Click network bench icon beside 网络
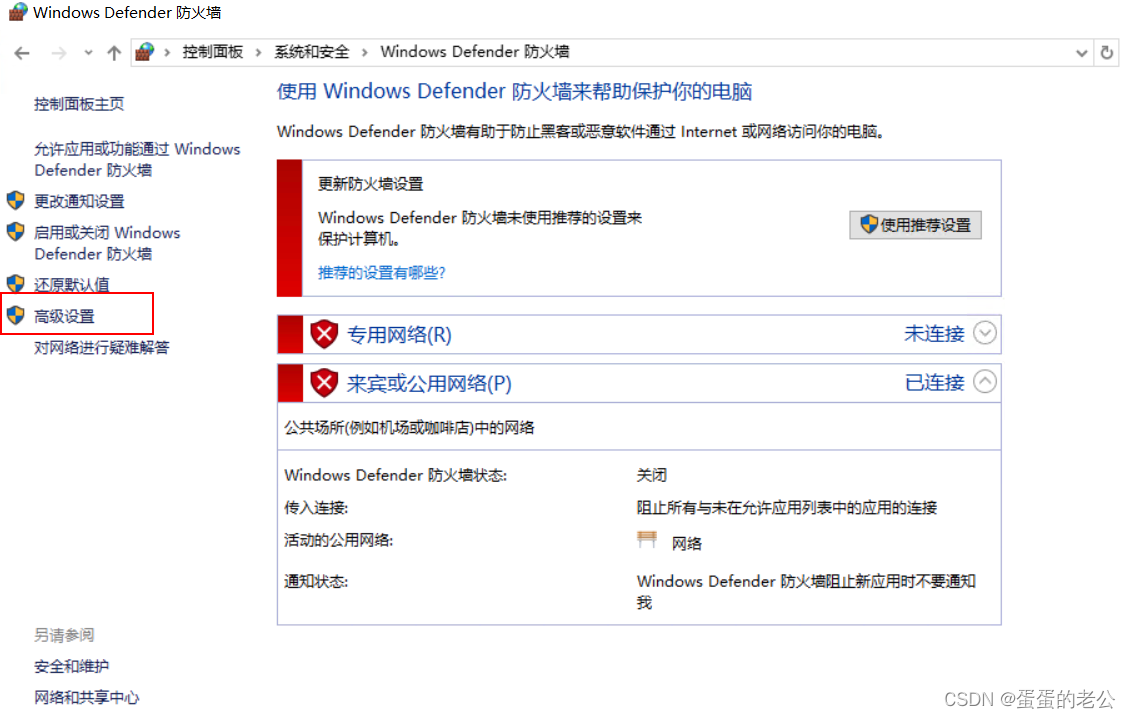Viewport: 1131px width, 719px height. tap(647, 539)
